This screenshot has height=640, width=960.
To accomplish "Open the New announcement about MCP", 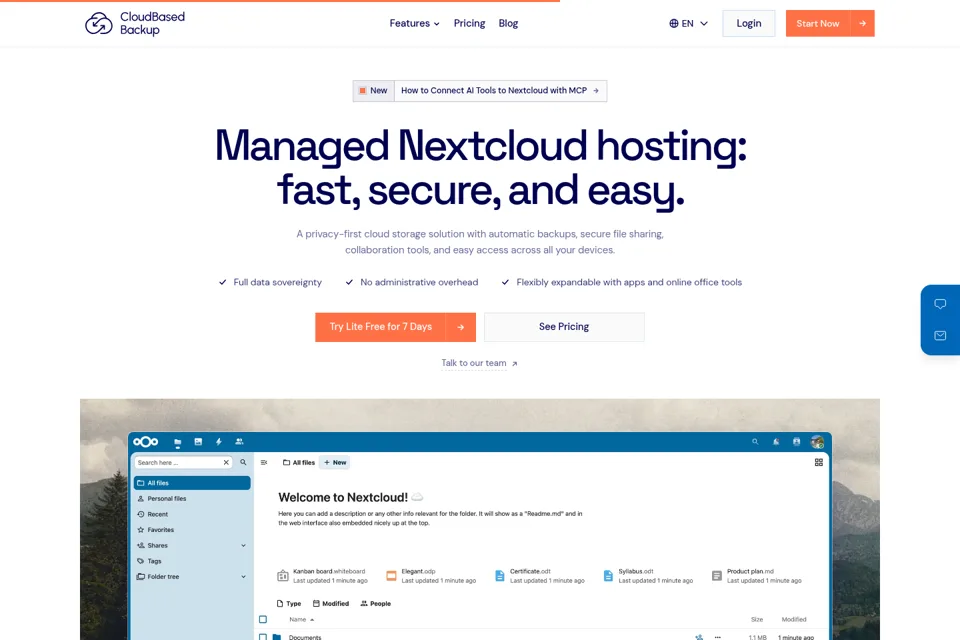I will 480,91.
